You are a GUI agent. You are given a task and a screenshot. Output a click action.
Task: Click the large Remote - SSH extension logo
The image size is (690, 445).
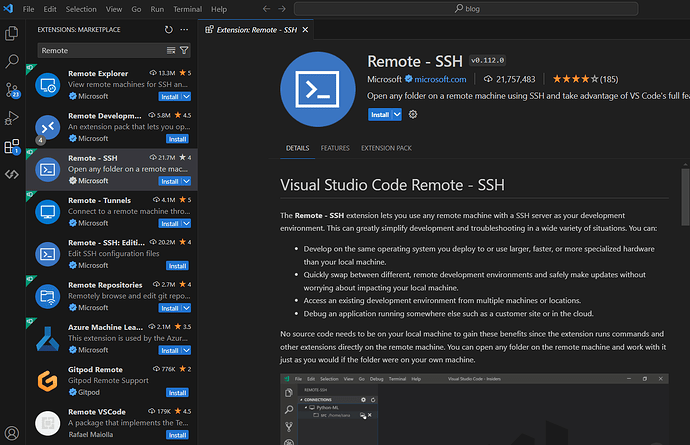click(x=318, y=89)
